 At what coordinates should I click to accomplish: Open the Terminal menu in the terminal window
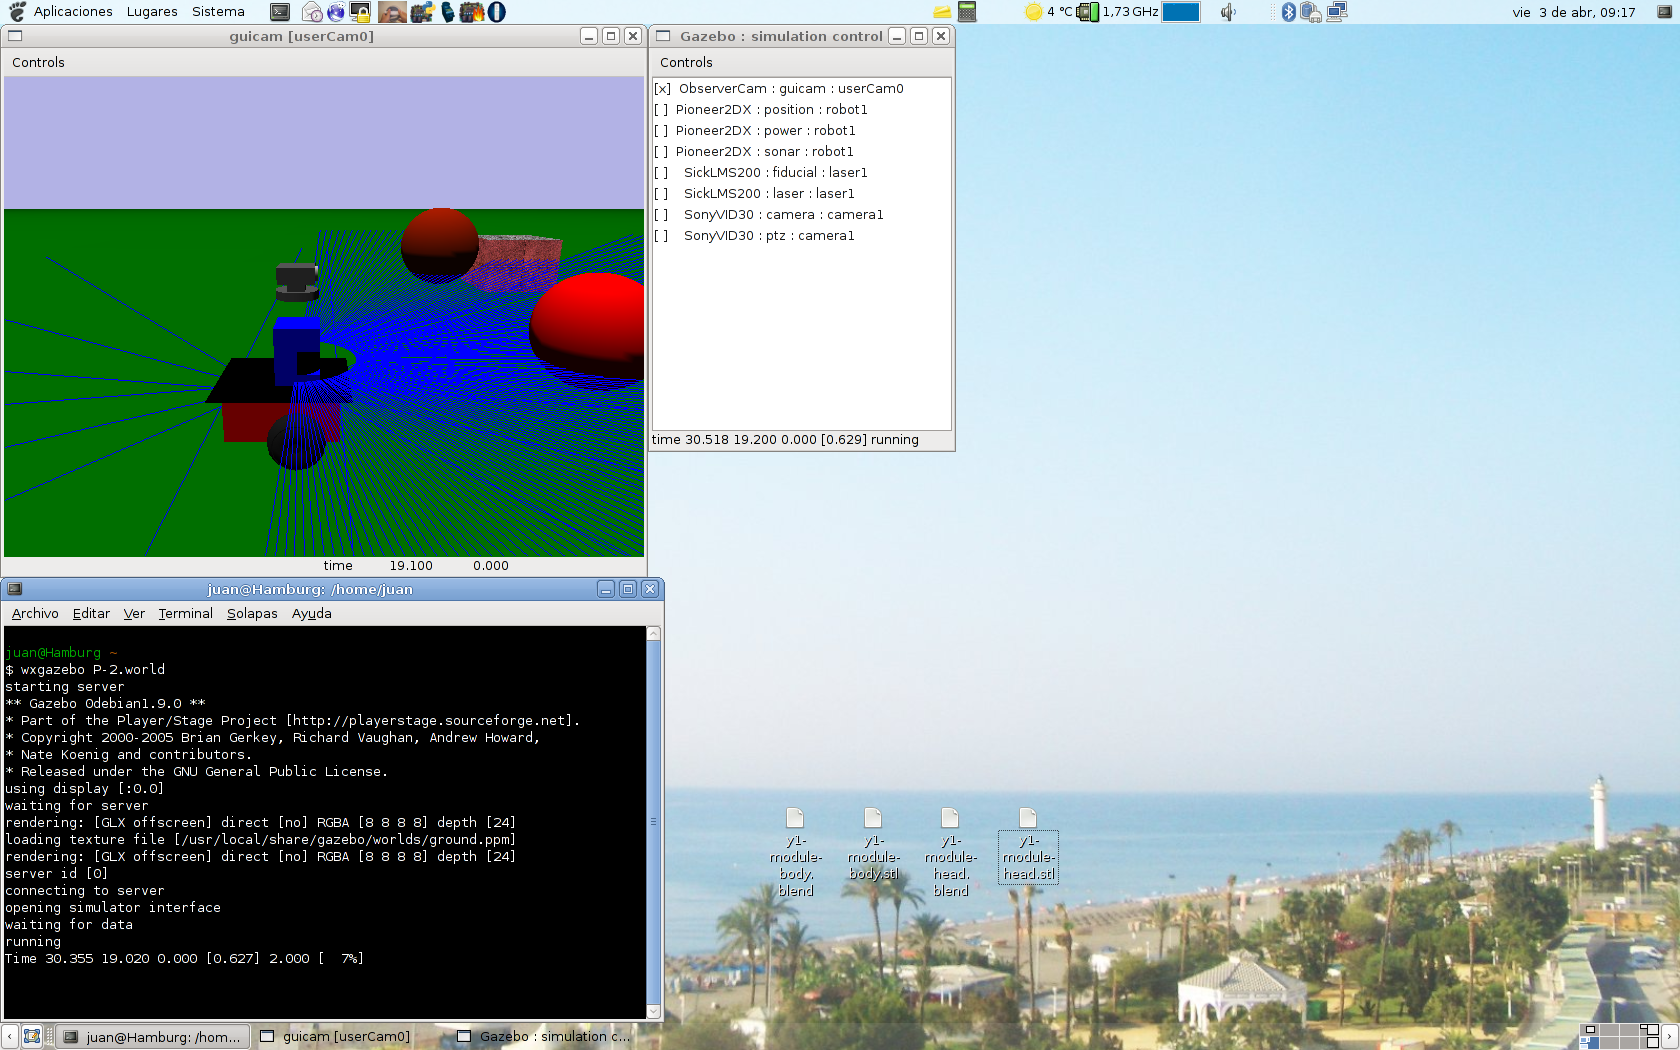pyautogui.click(x=185, y=614)
